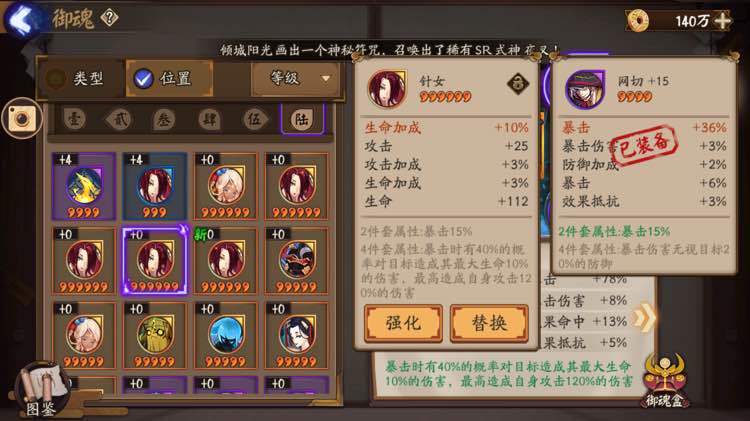Image resolution: width=750 pixels, height=421 pixels.
Task: Select the soul marked 新
Action: (x=225, y=261)
